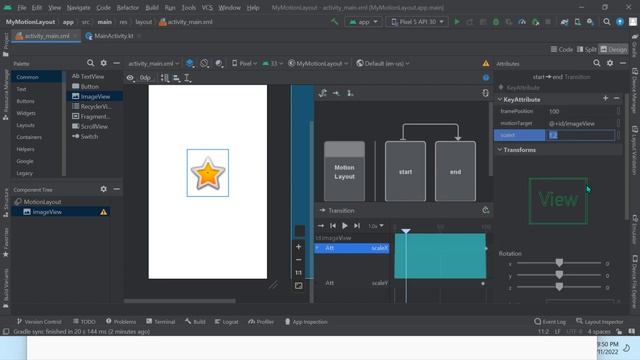
Task: Minimize the Palette panel
Action: coord(117,63)
